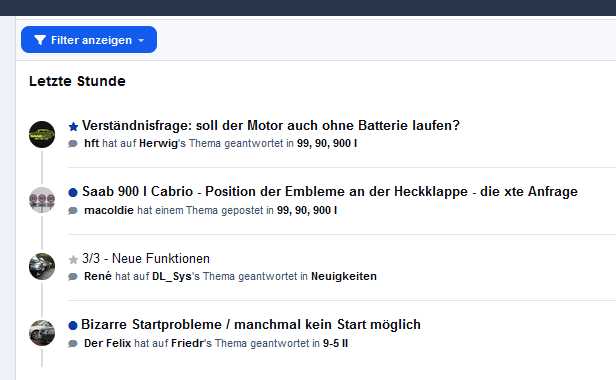
Task: Click the comment bubble icon beside macoldie
Action: pyautogui.click(x=73, y=211)
